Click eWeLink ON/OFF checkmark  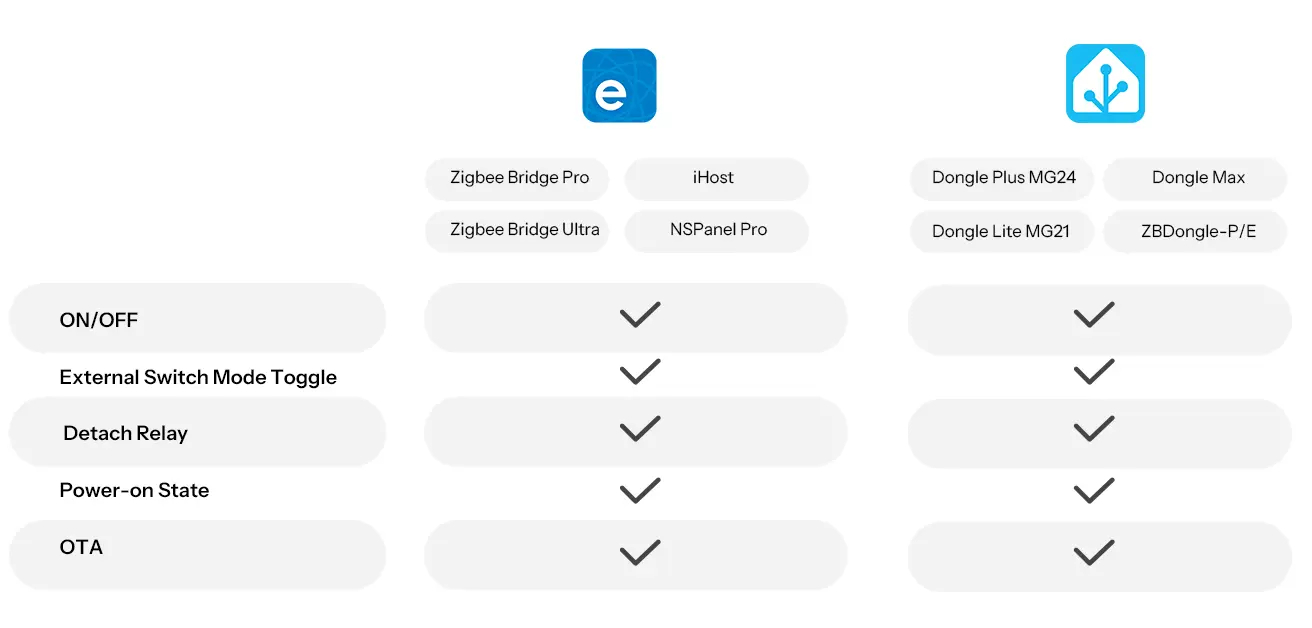[640, 316]
